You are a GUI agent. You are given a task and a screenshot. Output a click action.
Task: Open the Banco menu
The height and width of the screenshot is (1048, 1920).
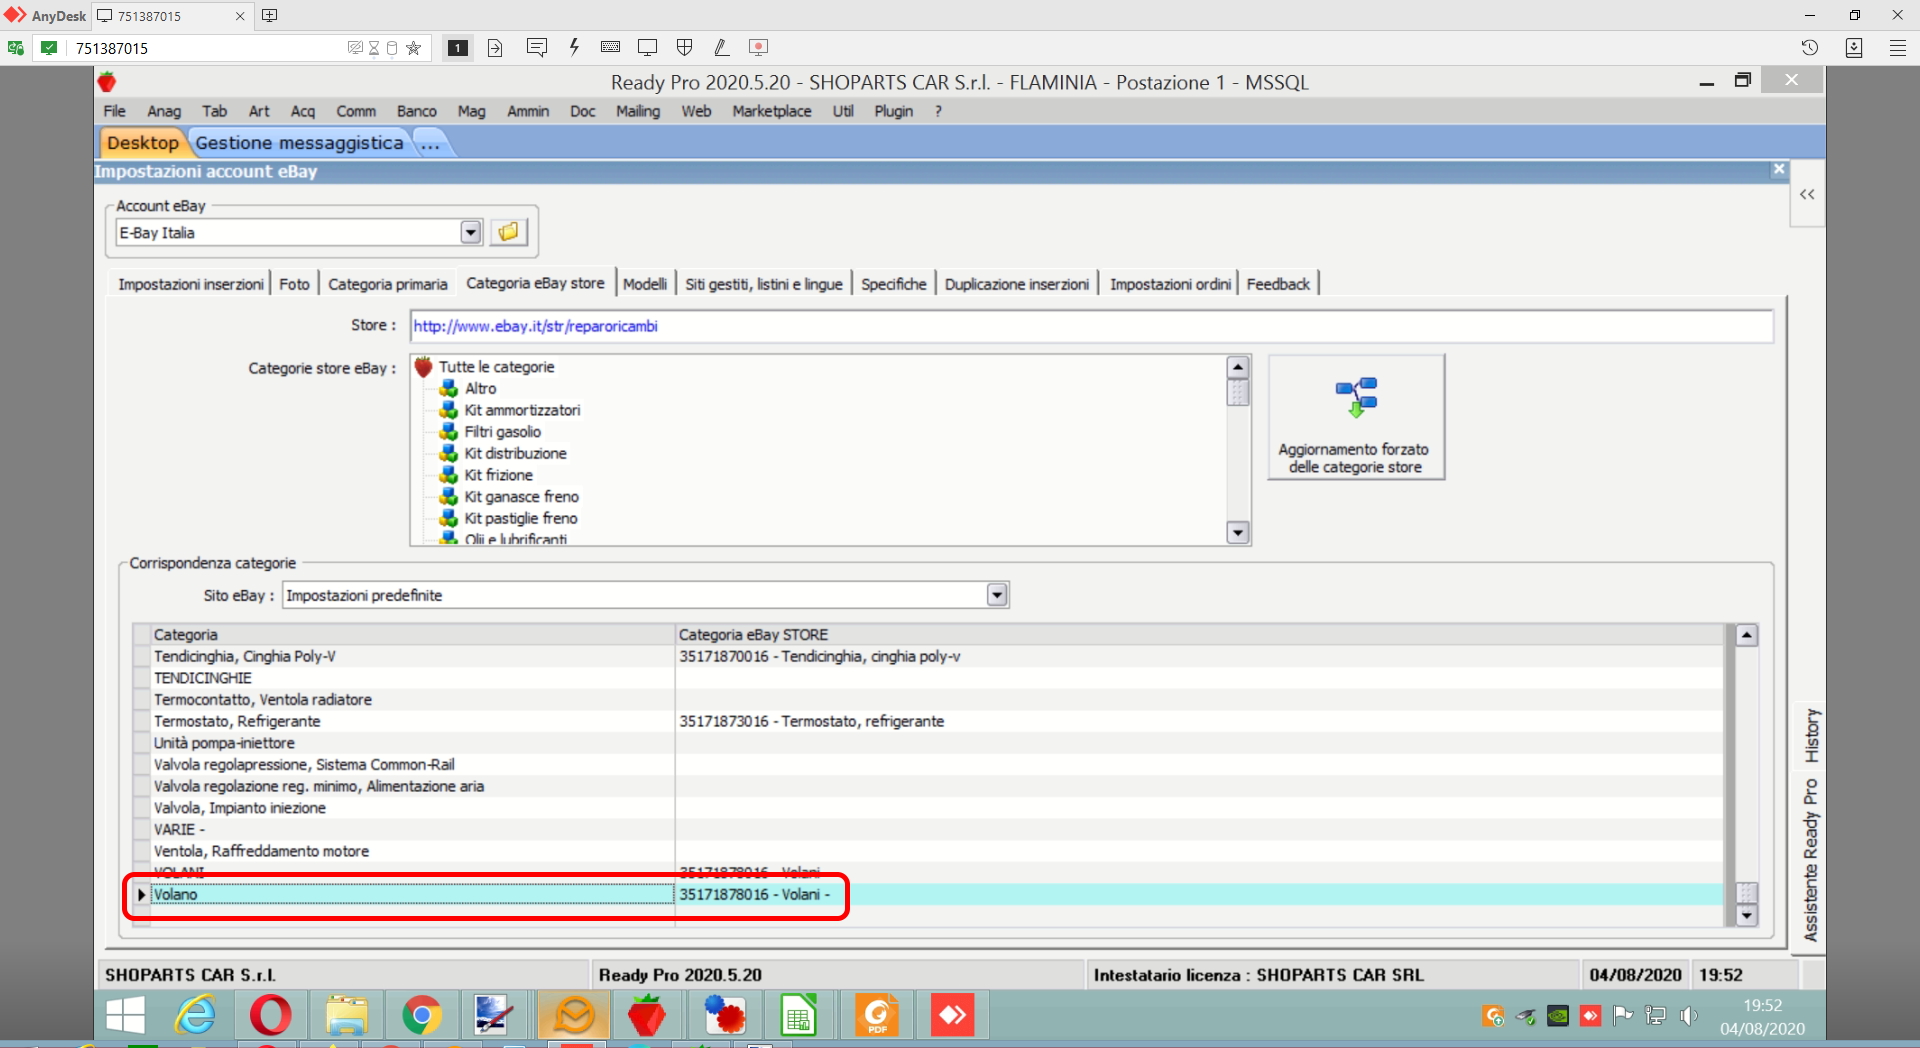(x=417, y=111)
